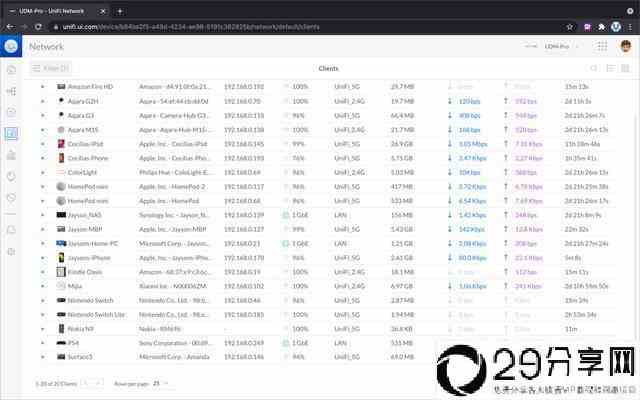640x400 pixels.
Task: Open the Alerts bell icon in the sidebar
Action: click(x=11, y=230)
